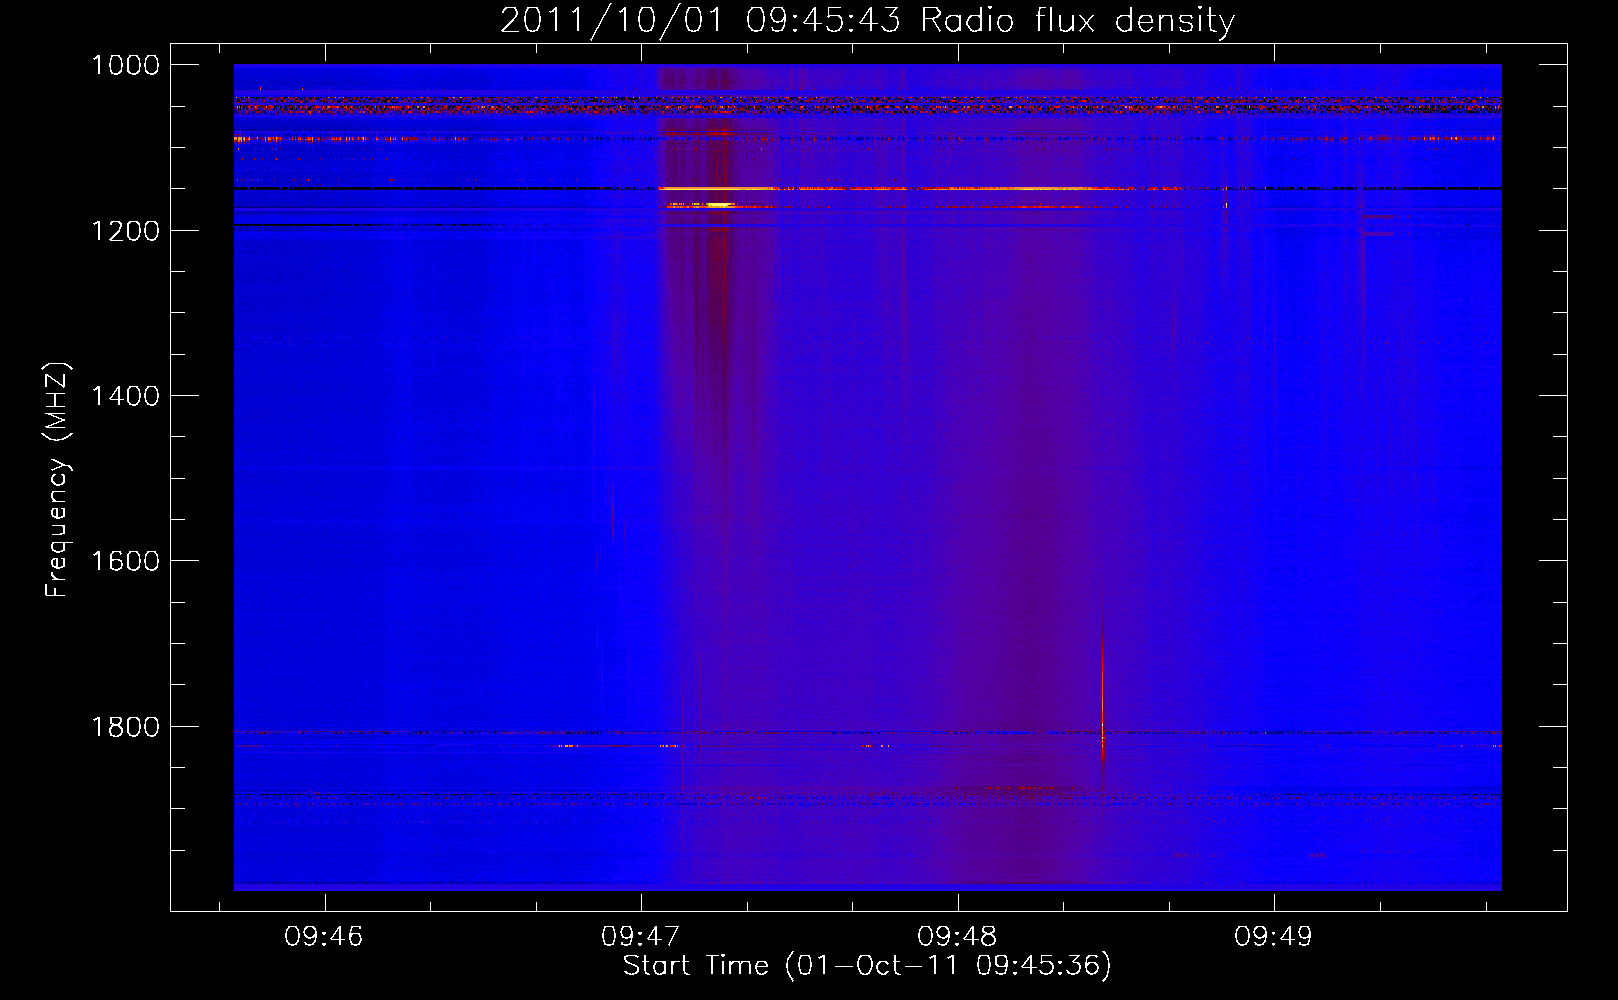This screenshot has height=1000, width=1618.
Task: Click the 1800 frequency tick label
Action: coord(125,727)
